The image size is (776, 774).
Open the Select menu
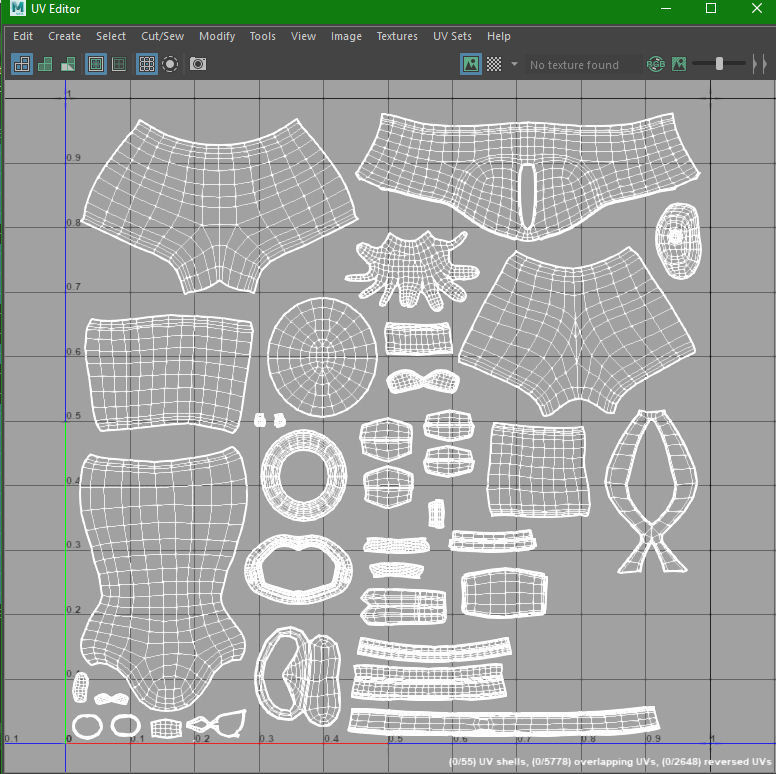point(111,36)
